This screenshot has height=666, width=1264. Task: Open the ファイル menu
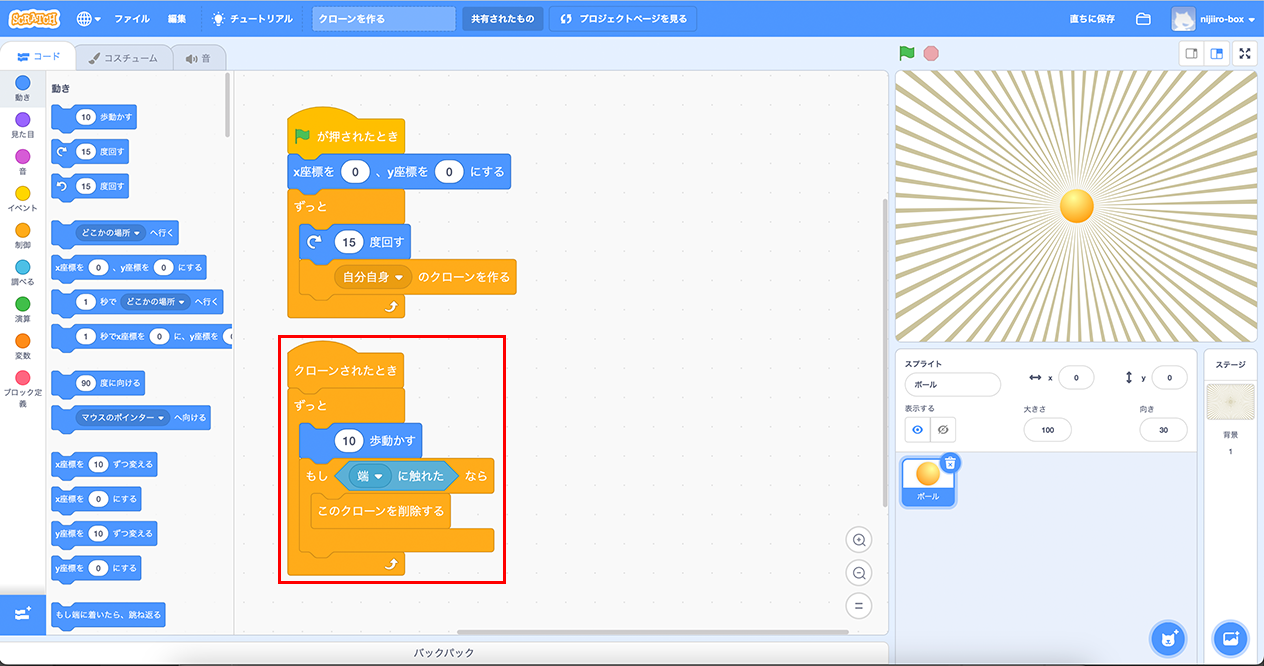pyautogui.click(x=132, y=19)
